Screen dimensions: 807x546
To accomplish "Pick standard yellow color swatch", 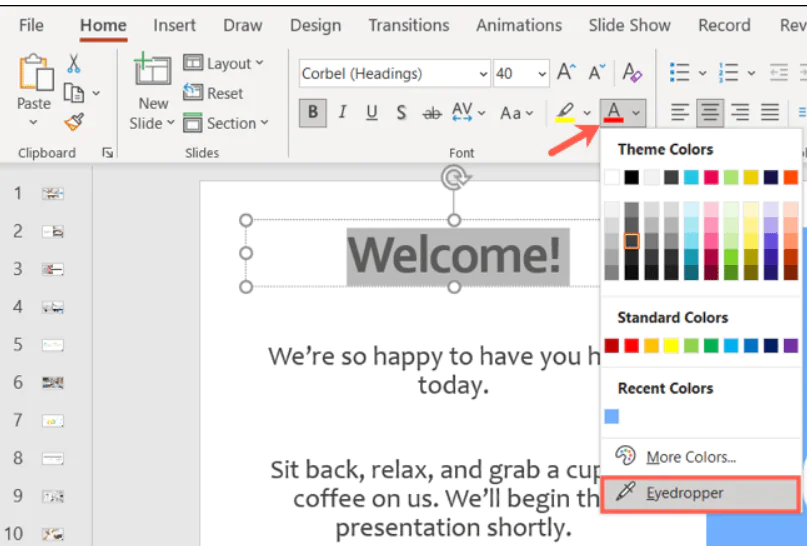I will pos(671,345).
